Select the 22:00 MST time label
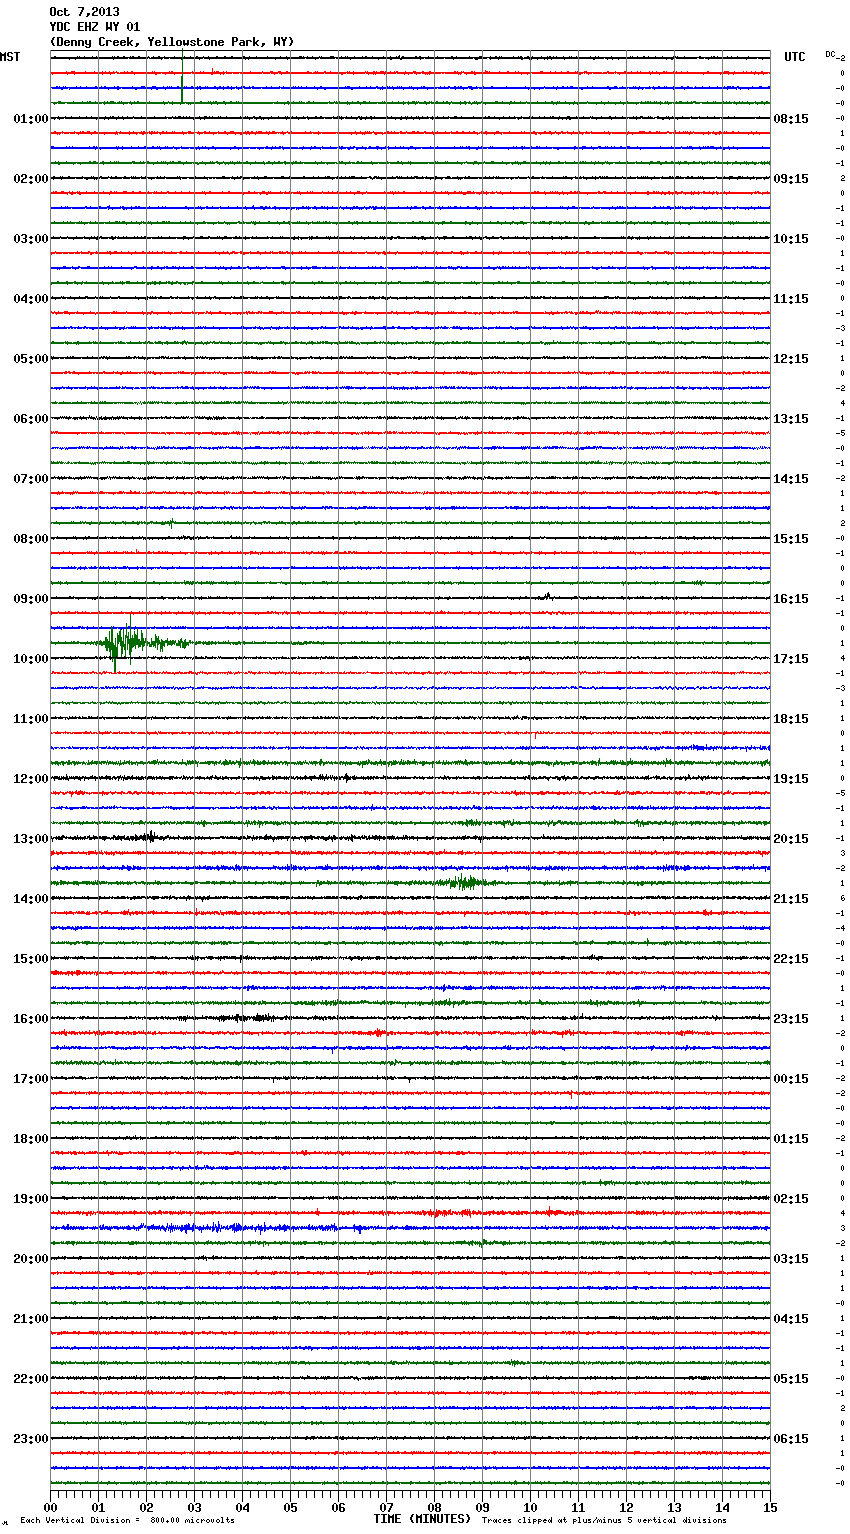This screenshot has width=850, height=1534. click(31, 1379)
